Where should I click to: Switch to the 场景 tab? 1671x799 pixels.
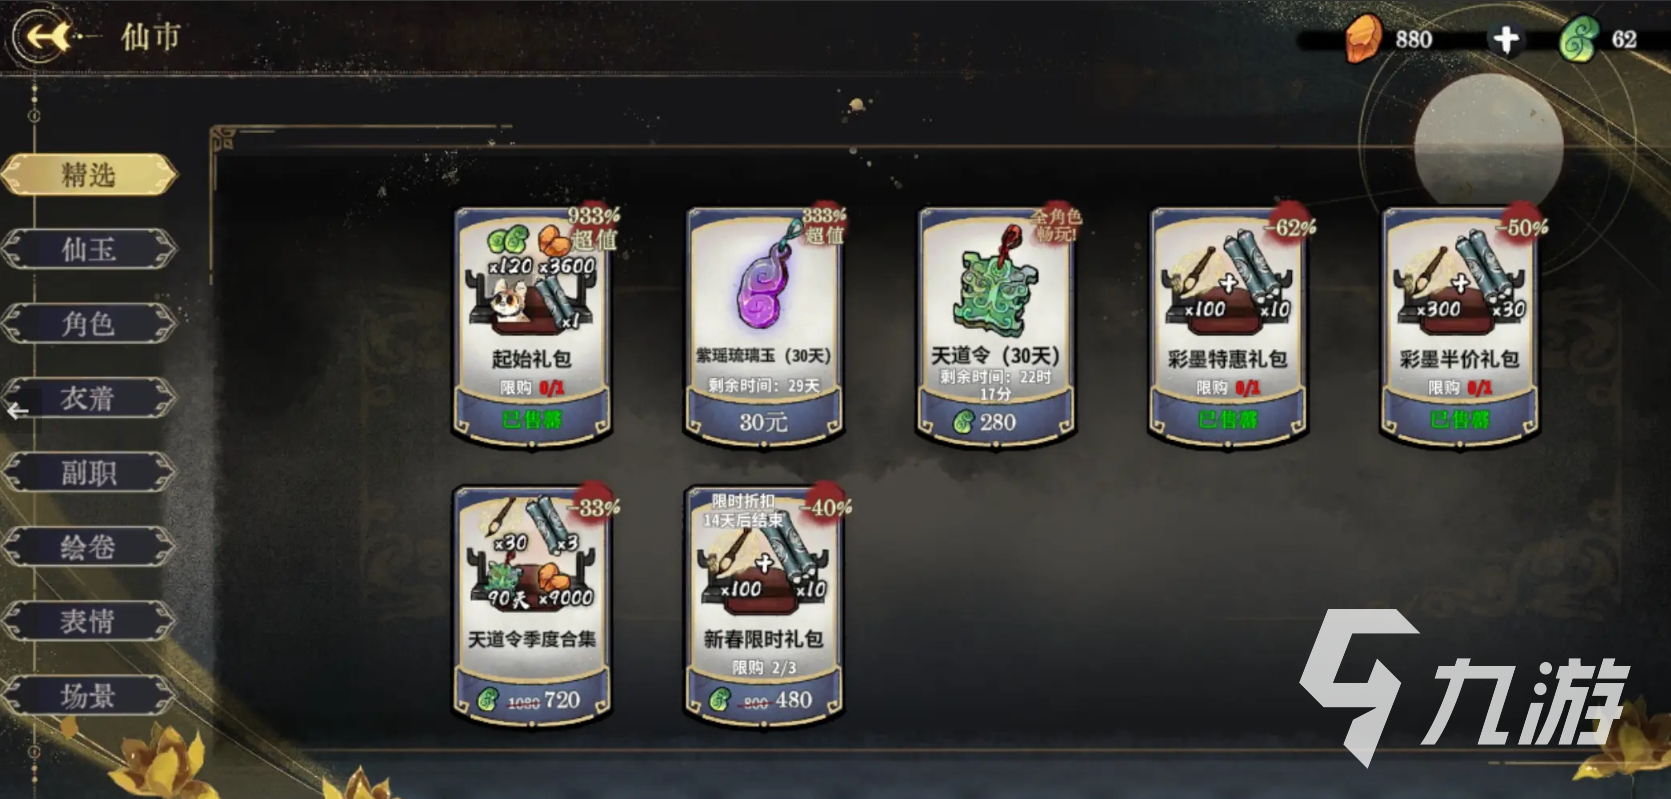pyautogui.click(x=89, y=696)
